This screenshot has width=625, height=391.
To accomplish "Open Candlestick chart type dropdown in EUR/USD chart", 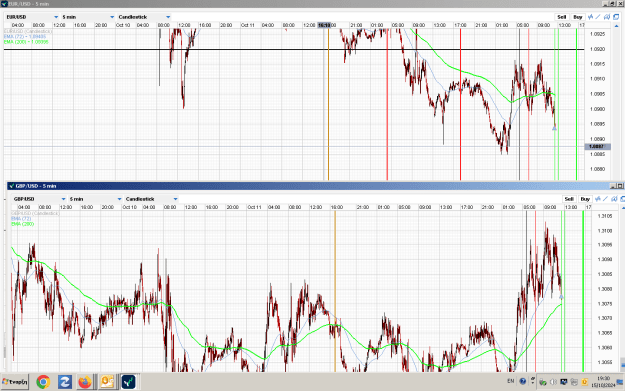I will [x=144, y=17].
